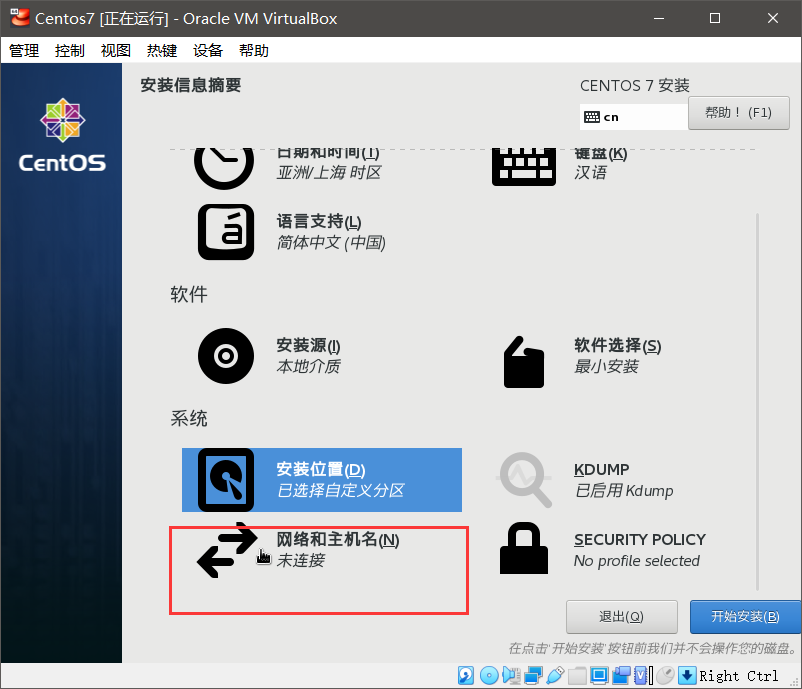Open 安装位置(D) spoke label
The image size is (802, 689).
tap(321, 469)
